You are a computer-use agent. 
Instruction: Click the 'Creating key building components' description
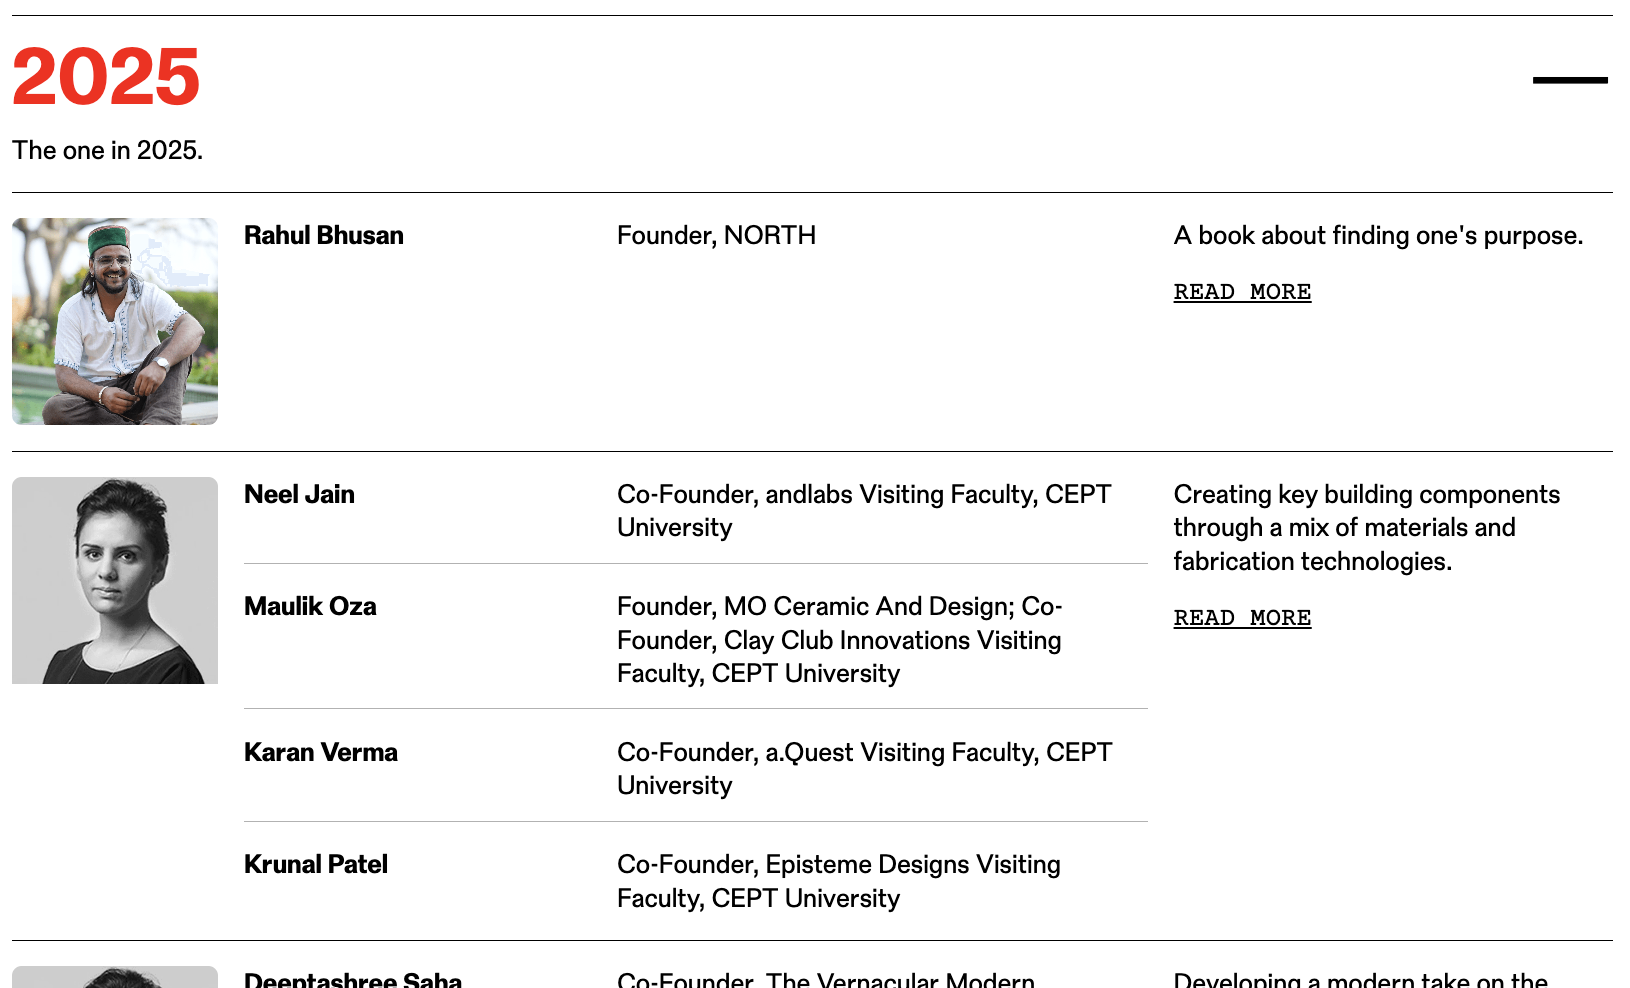click(x=1366, y=527)
